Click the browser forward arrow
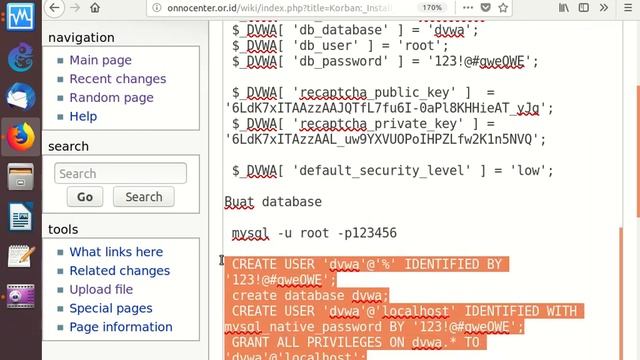640x360 pixels. pyautogui.click(x=75, y=8)
